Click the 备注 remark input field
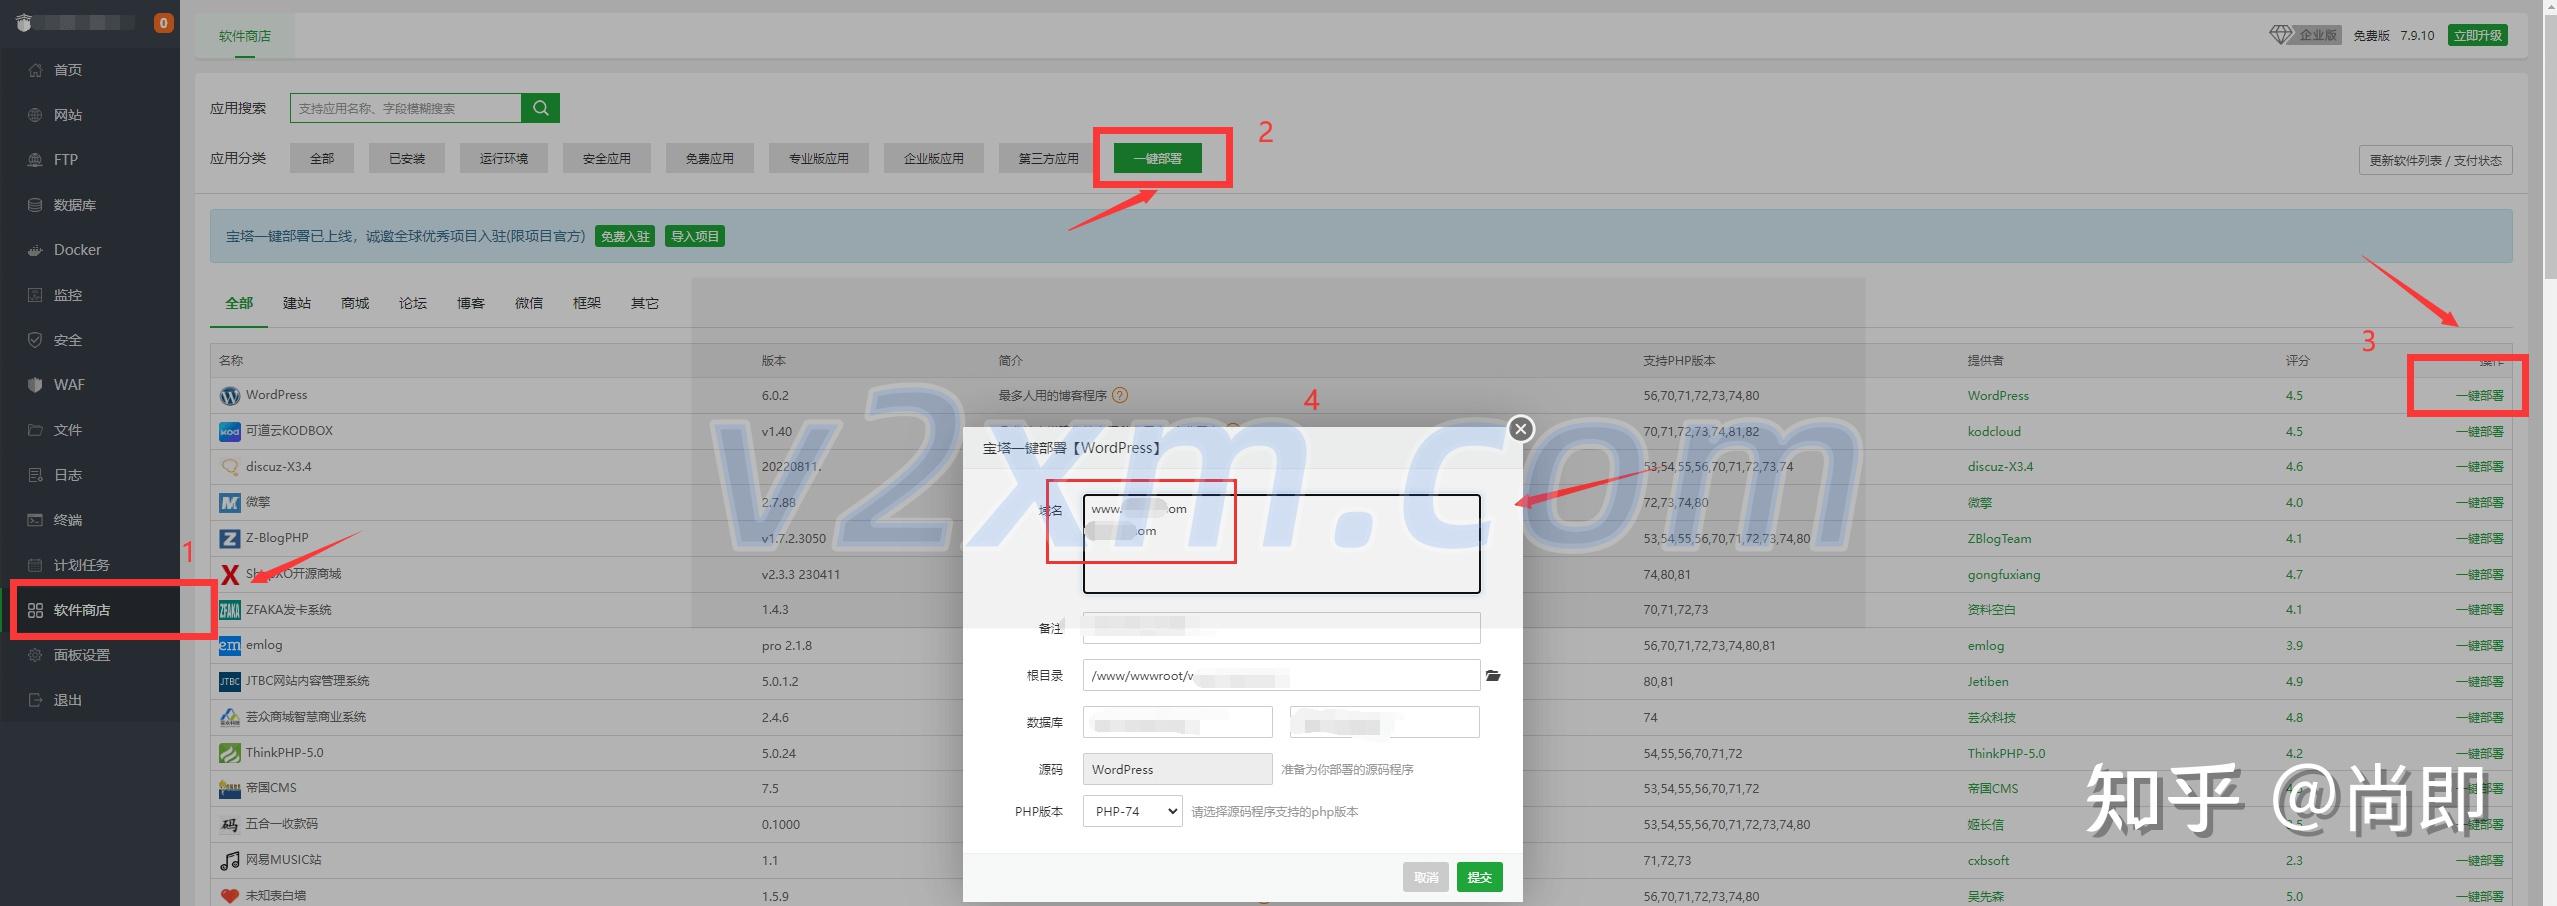Viewport: 2557px width, 906px height. coord(1281,627)
